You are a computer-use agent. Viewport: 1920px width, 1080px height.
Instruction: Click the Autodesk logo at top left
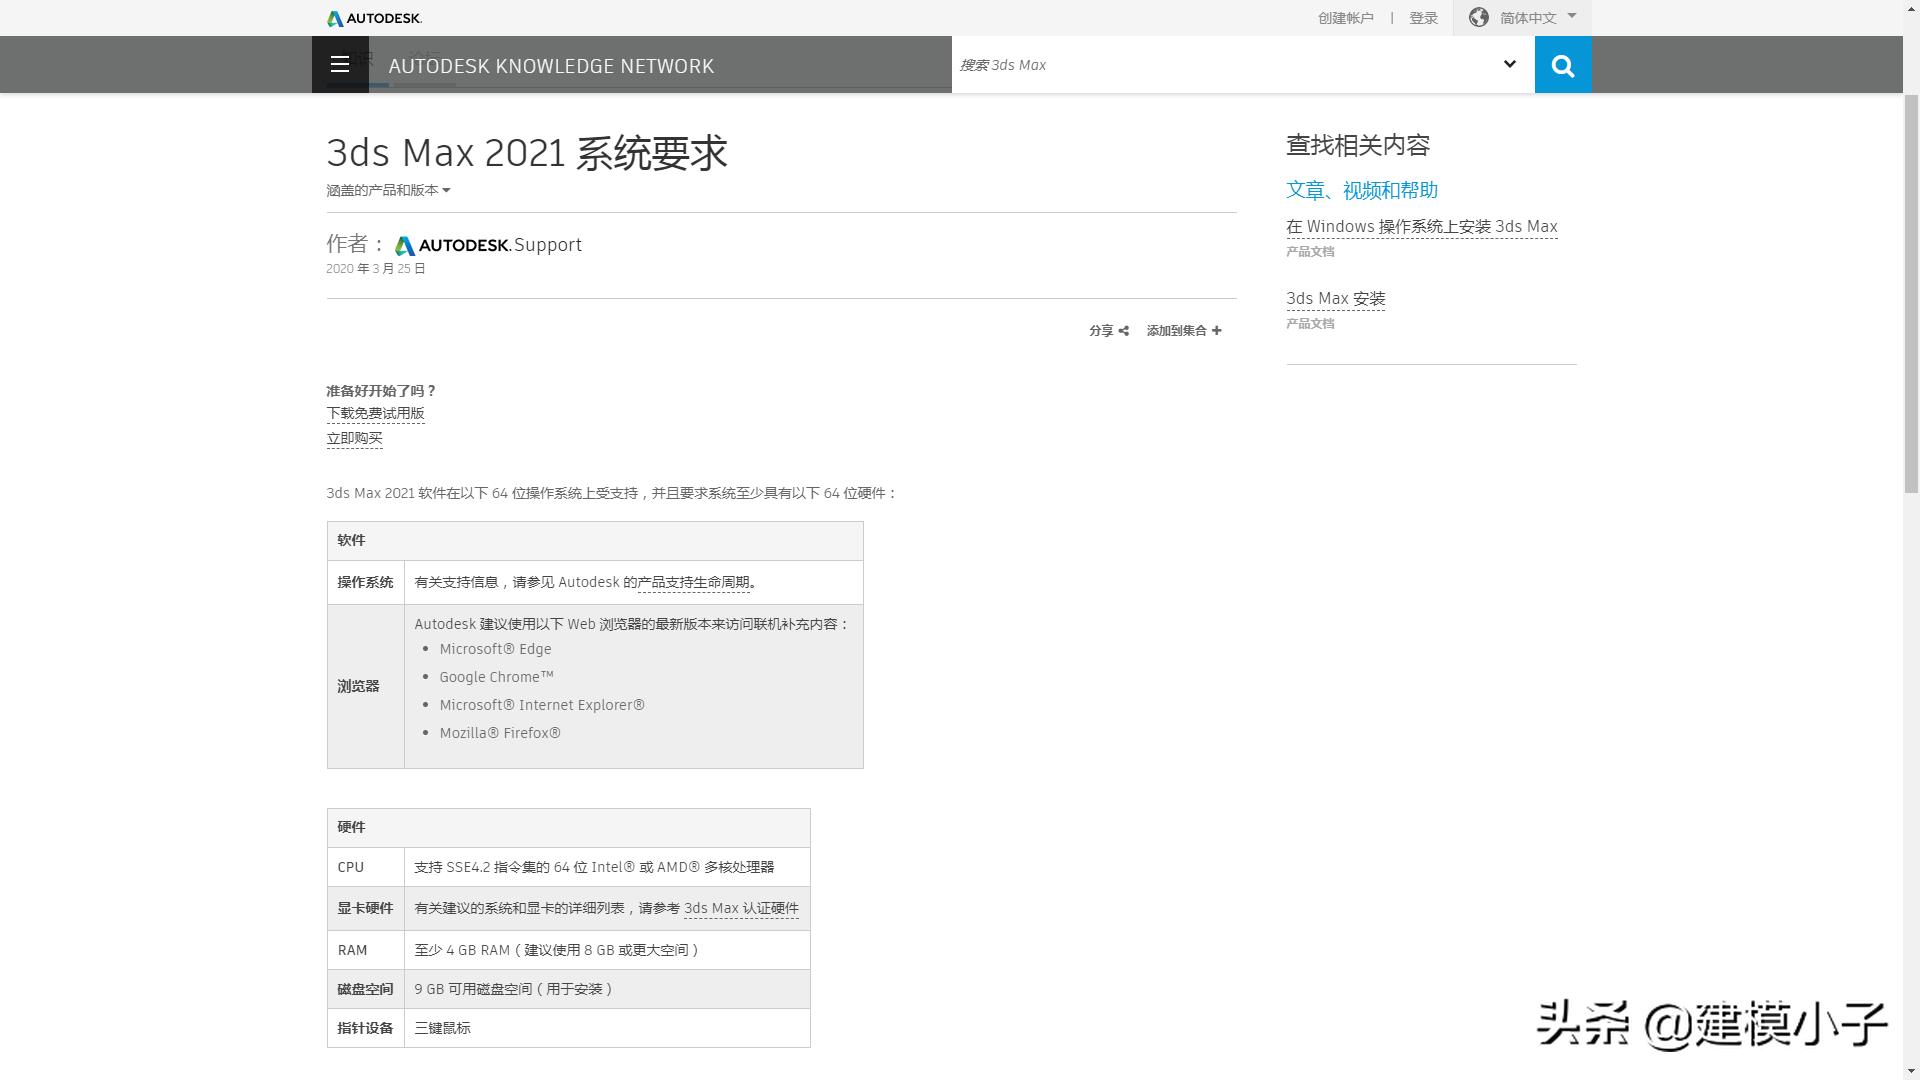point(373,17)
